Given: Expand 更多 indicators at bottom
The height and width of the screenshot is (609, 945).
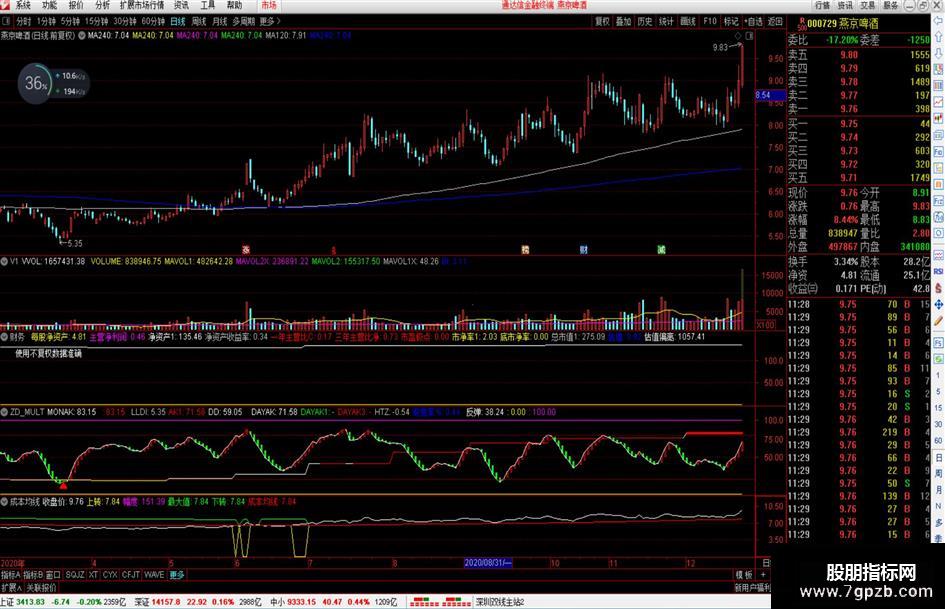Looking at the screenshot, I should click(177, 575).
